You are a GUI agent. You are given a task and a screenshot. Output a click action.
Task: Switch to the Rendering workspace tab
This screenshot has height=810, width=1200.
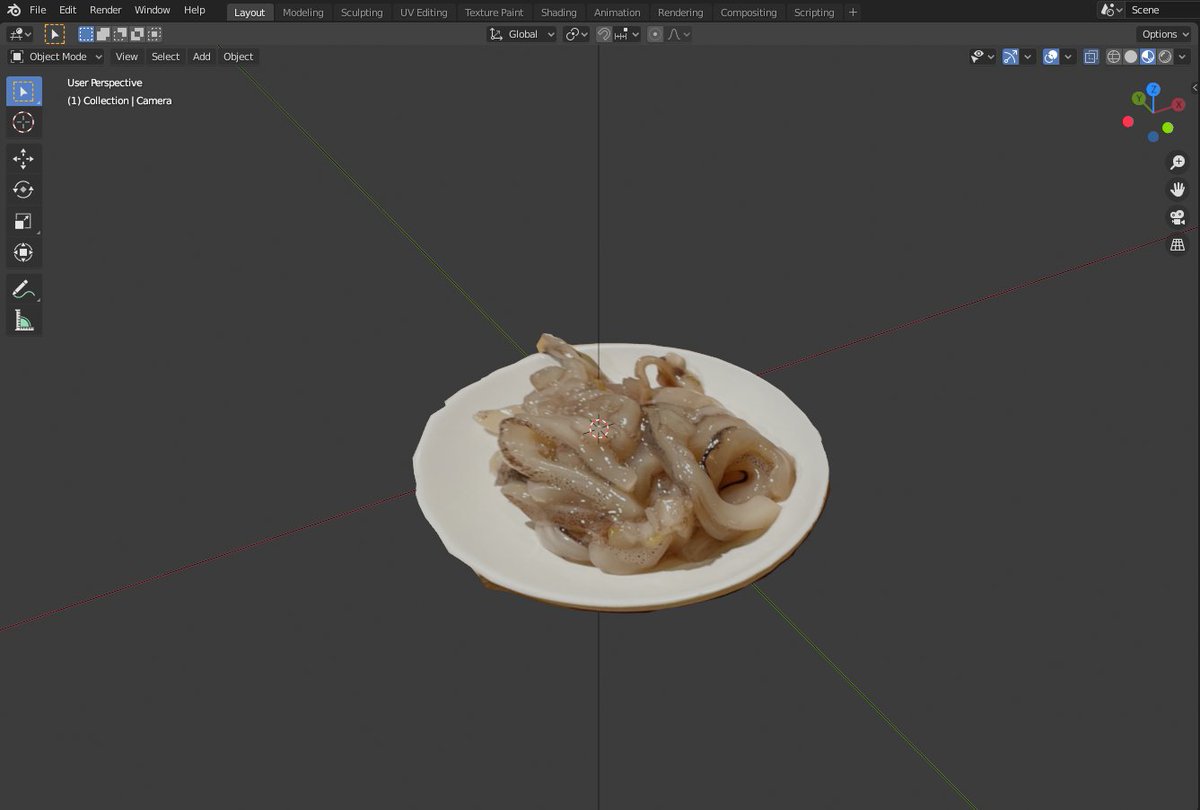pos(680,12)
